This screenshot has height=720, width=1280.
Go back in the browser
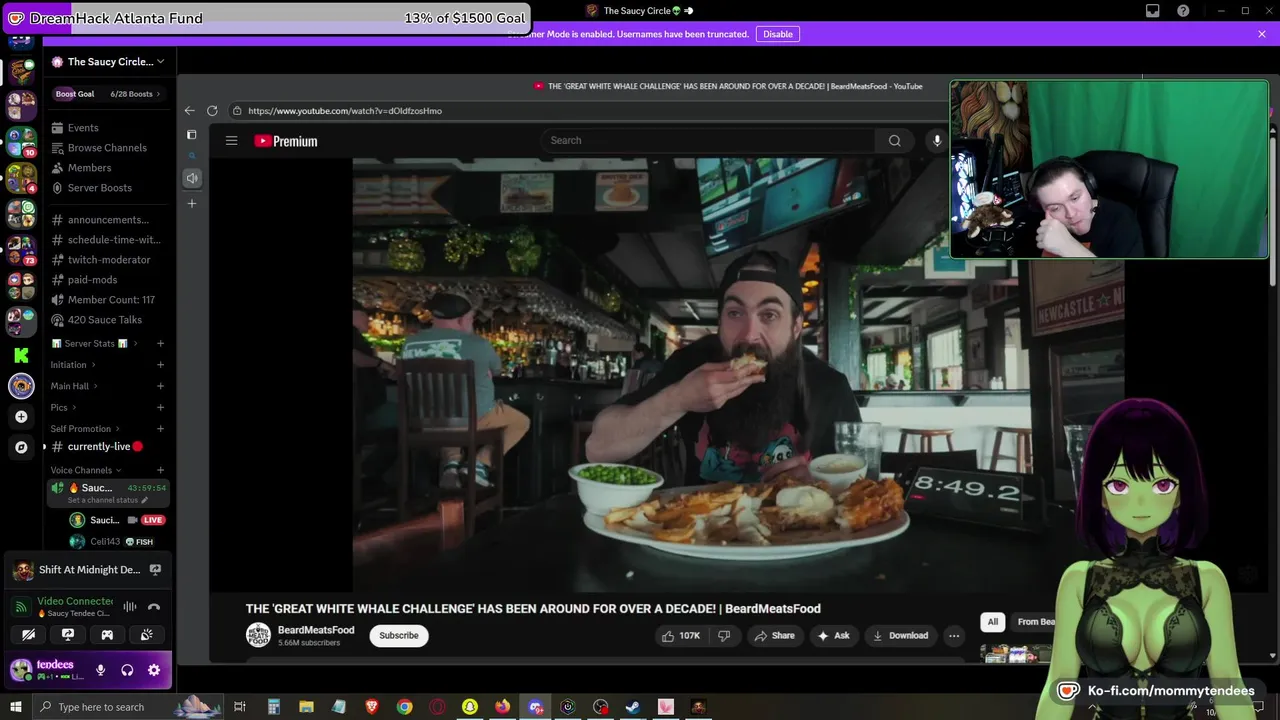click(x=189, y=111)
